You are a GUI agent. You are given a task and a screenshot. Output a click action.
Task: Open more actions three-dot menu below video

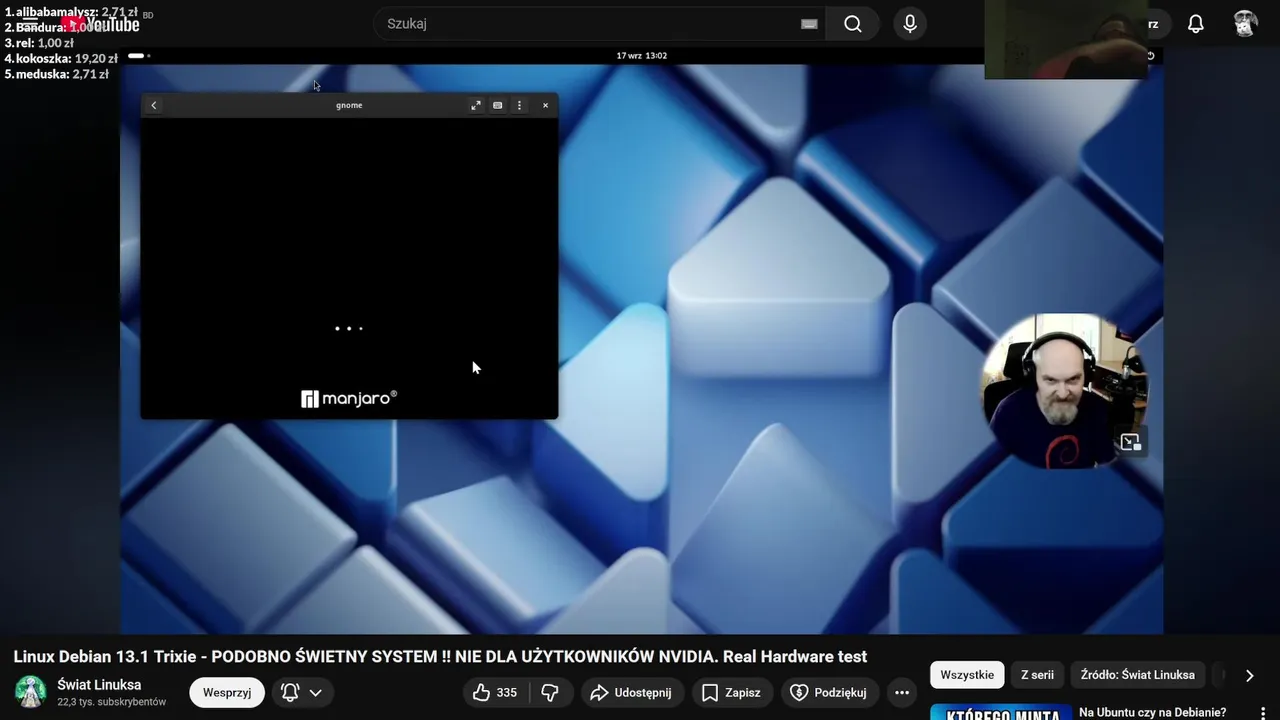902,692
